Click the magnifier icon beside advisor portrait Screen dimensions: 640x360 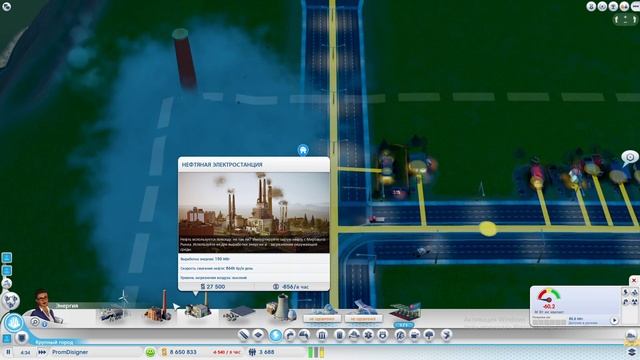point(35,322)
